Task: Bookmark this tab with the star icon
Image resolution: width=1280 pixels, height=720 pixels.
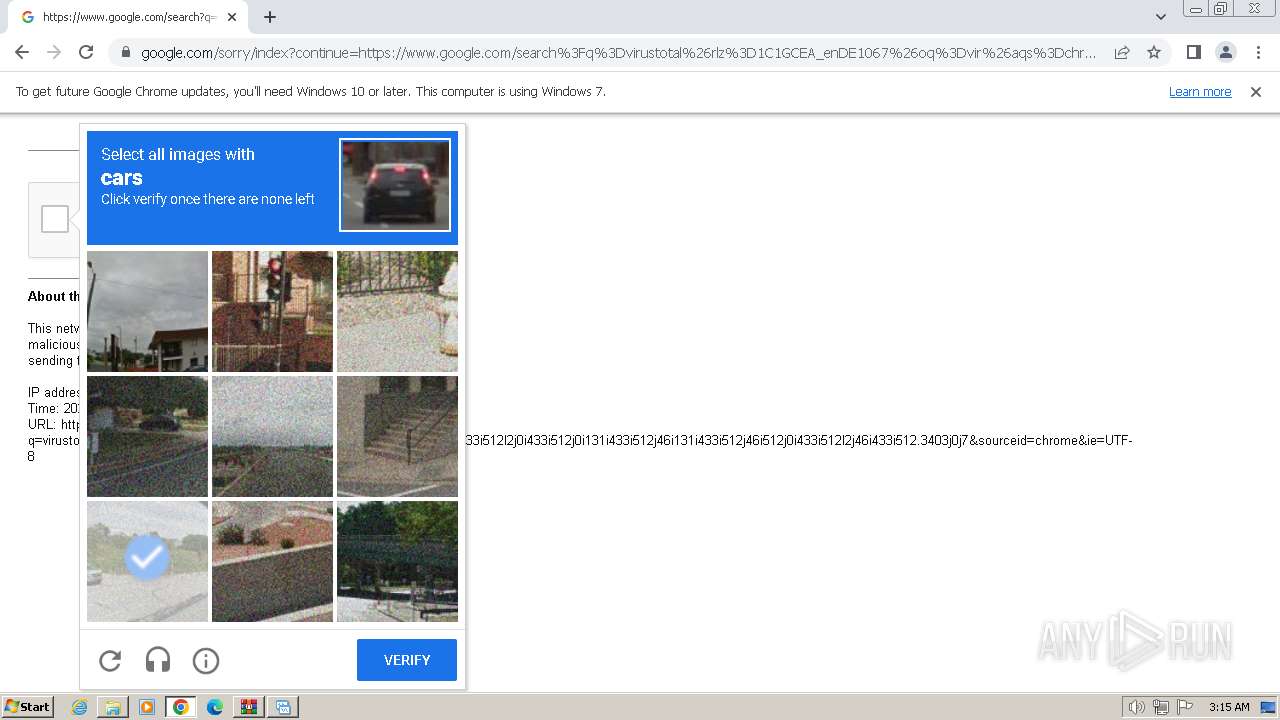Action: 1154,52
